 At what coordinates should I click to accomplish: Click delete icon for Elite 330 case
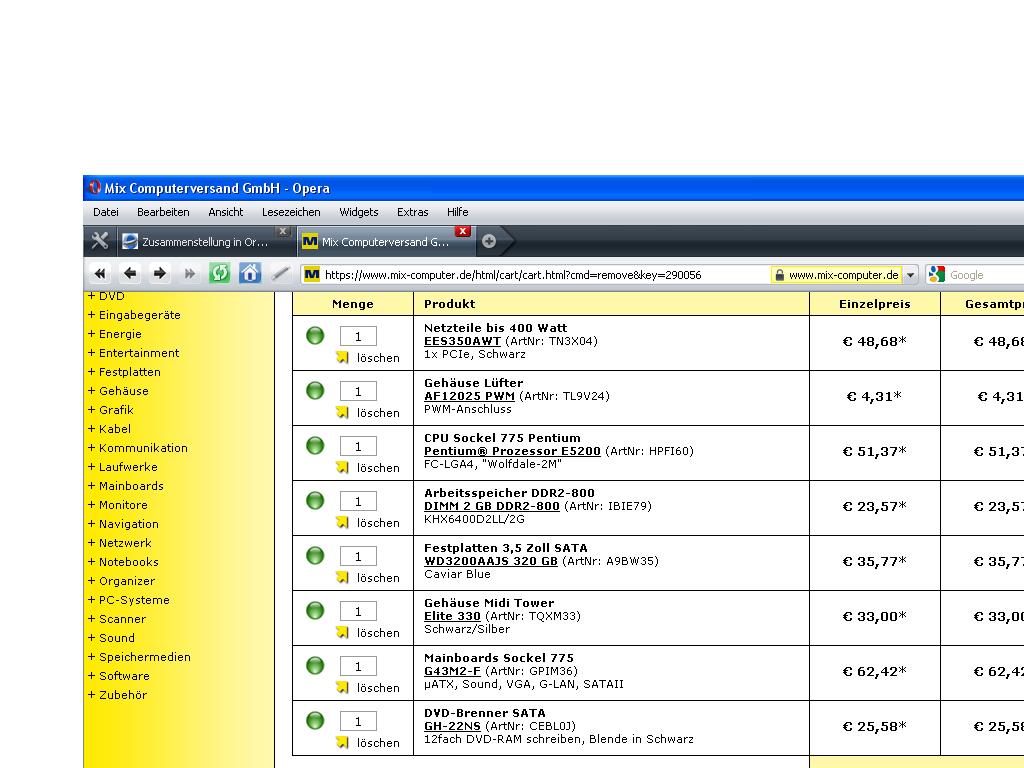pos(342,632)
